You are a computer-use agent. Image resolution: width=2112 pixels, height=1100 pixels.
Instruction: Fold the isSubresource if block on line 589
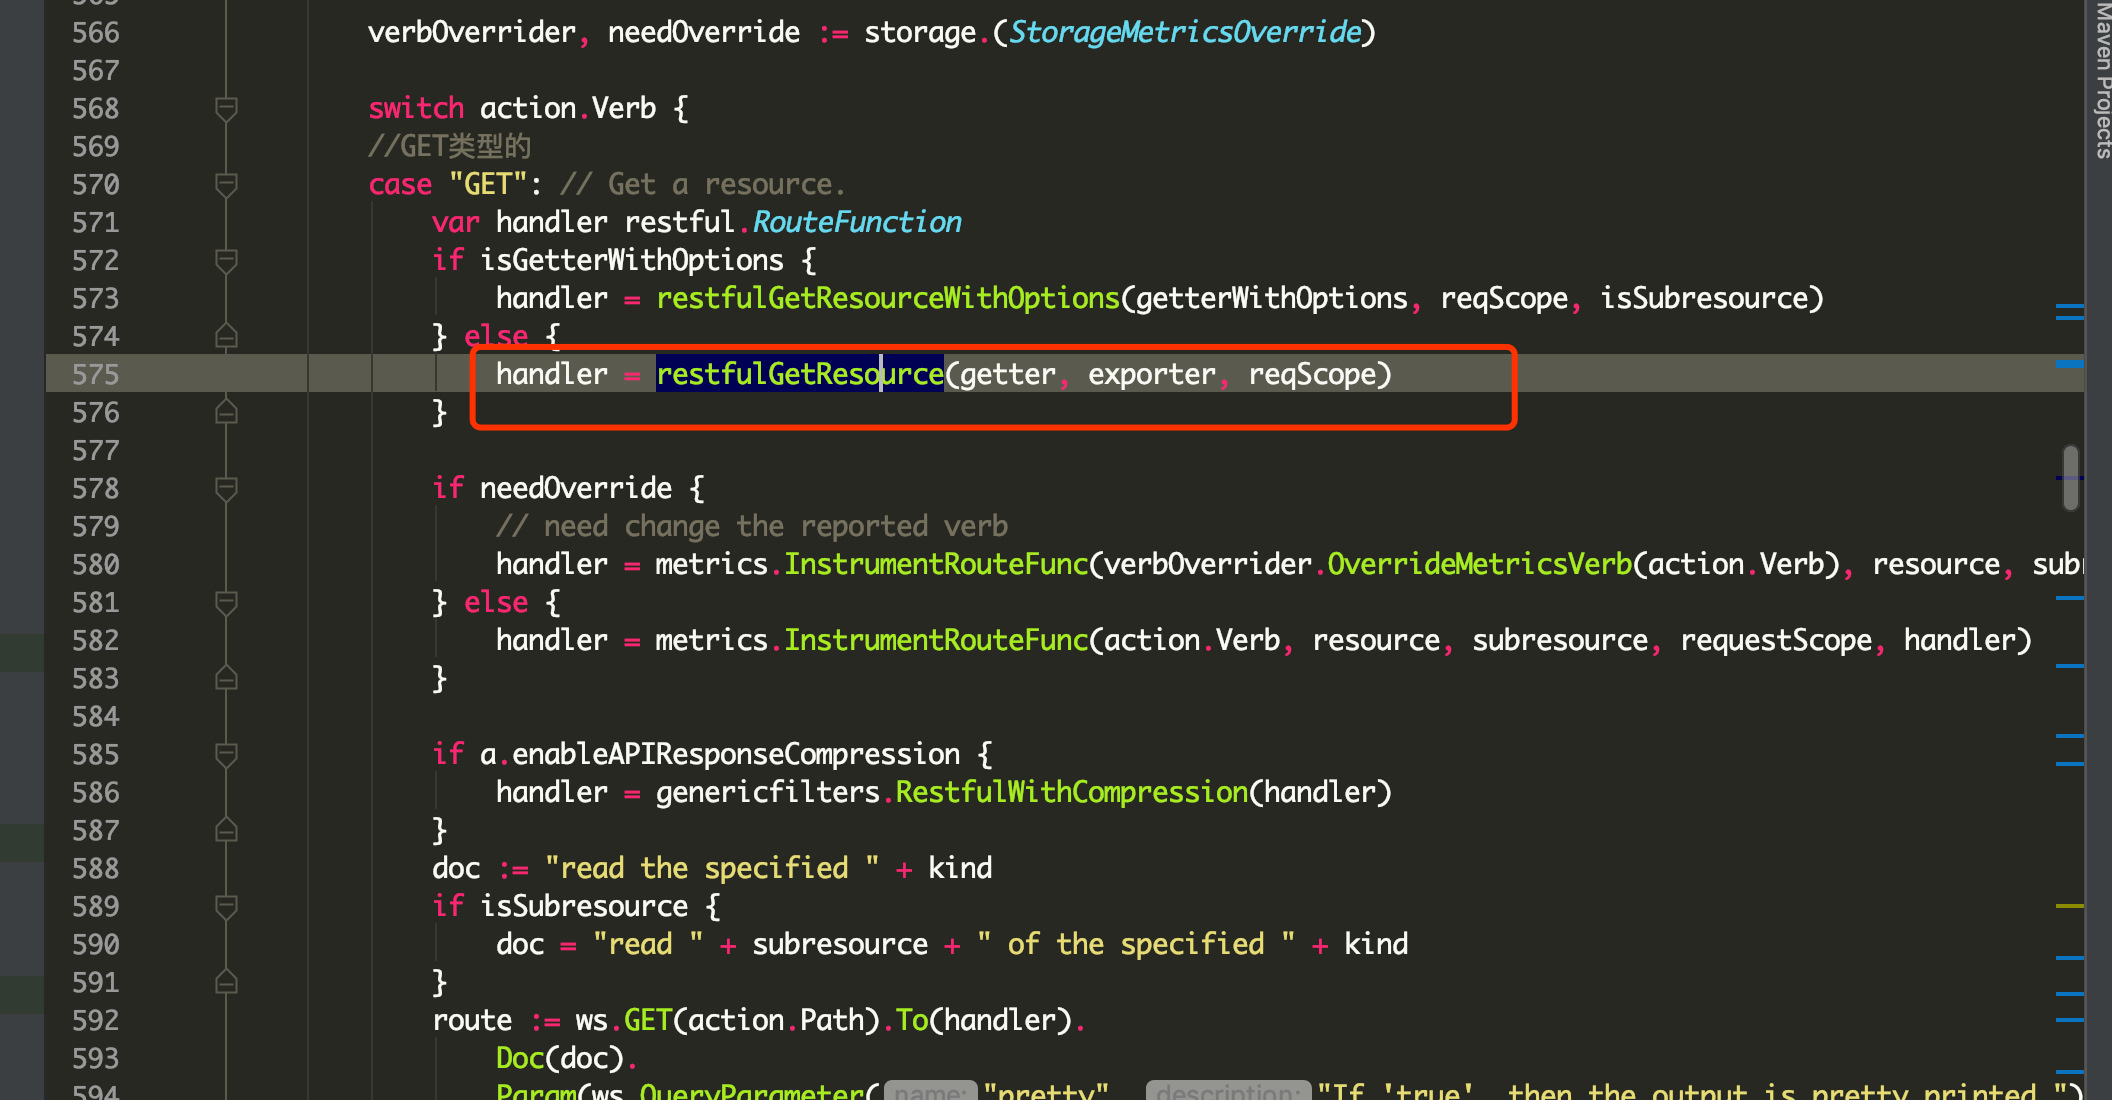(x=226, y=906)
